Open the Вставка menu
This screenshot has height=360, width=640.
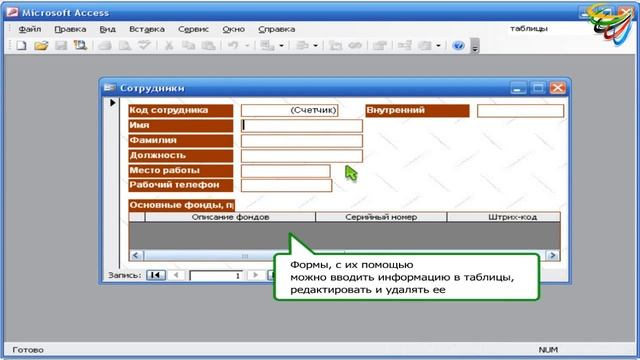pos(147,29)
